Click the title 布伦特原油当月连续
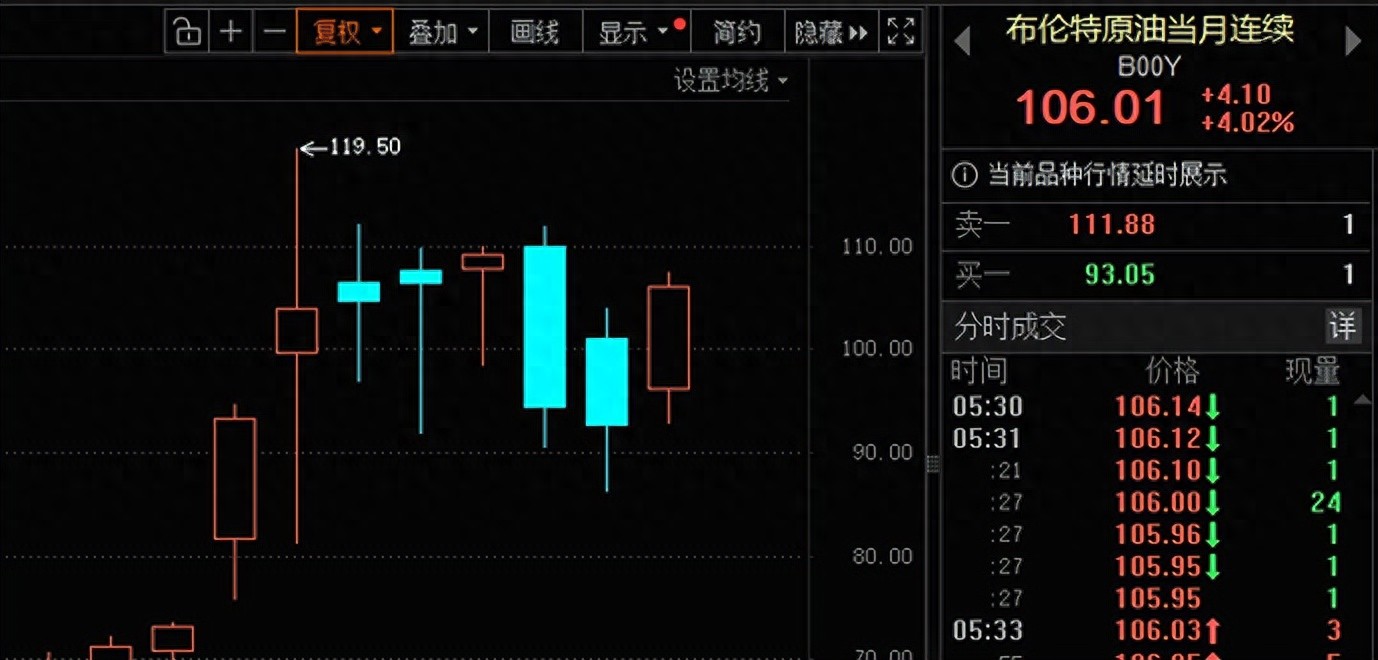The height and width of the screenshot is (660, 1378). (x=1150, y=29)
